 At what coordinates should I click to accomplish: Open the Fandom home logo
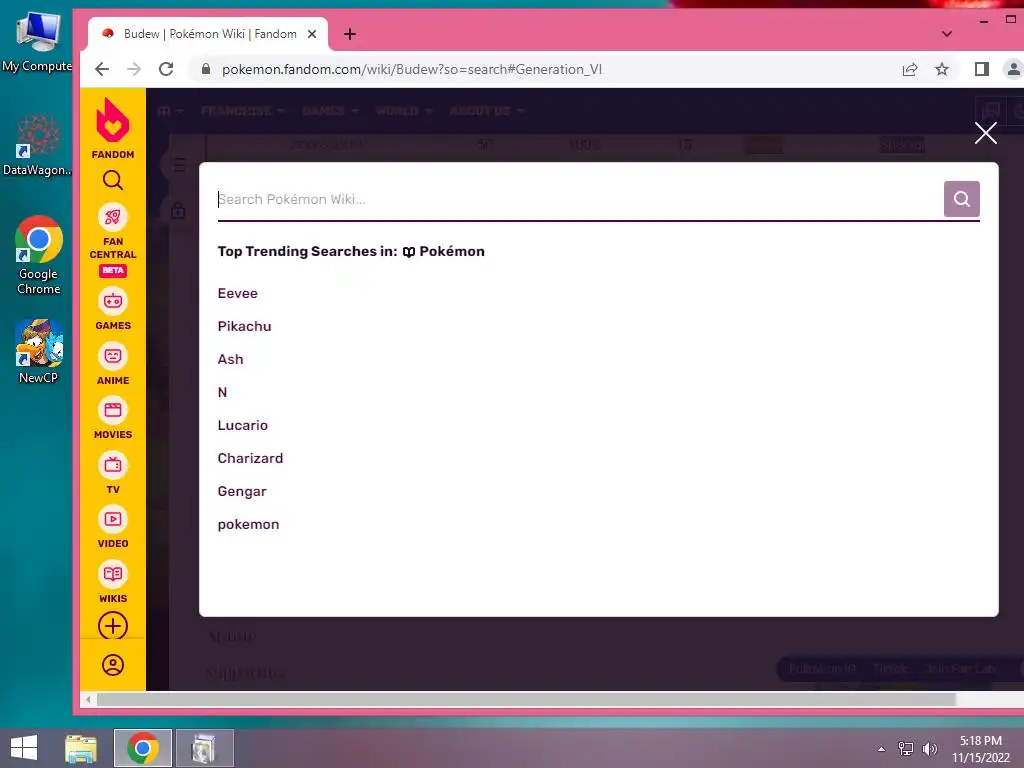112,129
